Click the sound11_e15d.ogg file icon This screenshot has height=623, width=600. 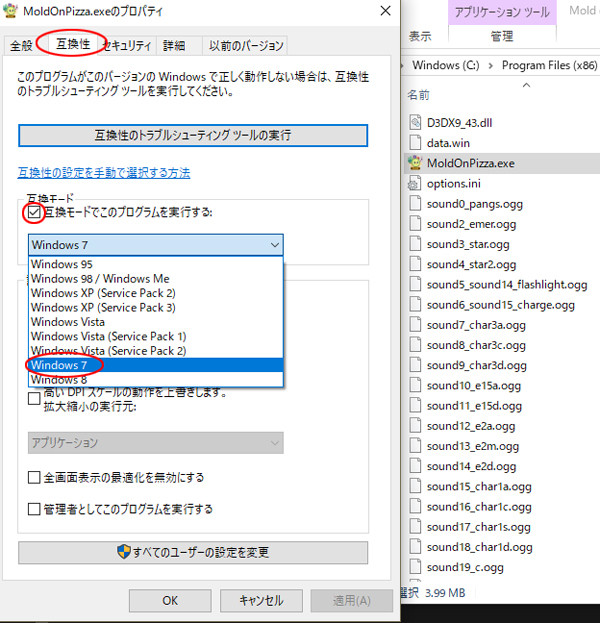(x=415, y=406)
